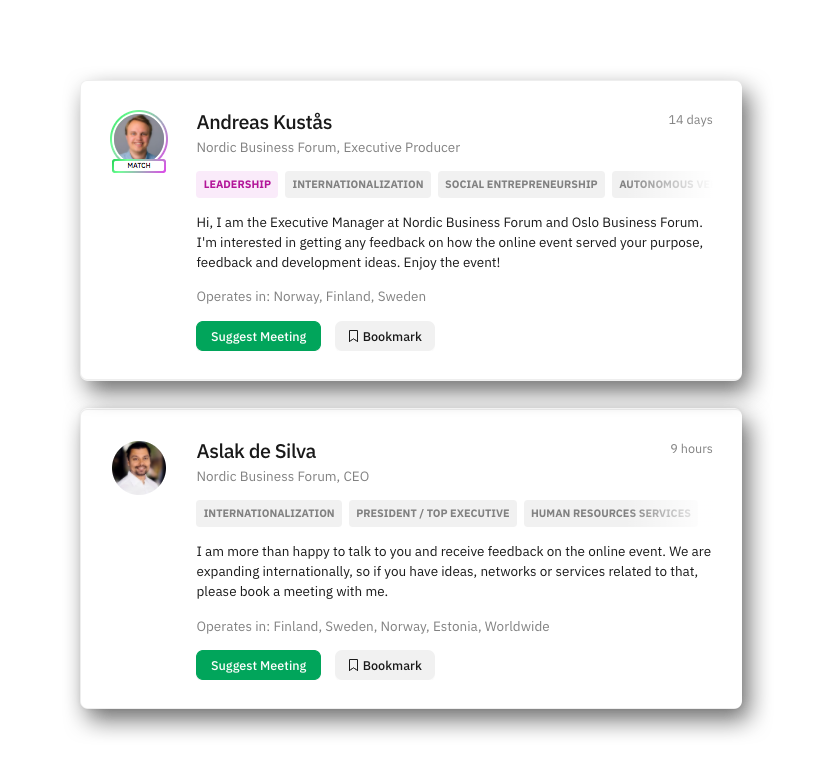The width and height of the screenshot is (815, 771).
Task: Click Nordic Business Forum, CEO subtitle
Action: [283, 477]
